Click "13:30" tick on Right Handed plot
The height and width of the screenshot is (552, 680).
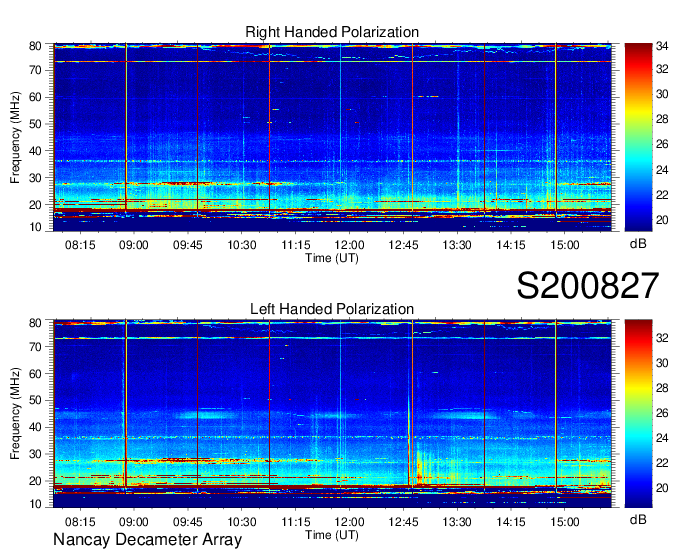[457, 245]
